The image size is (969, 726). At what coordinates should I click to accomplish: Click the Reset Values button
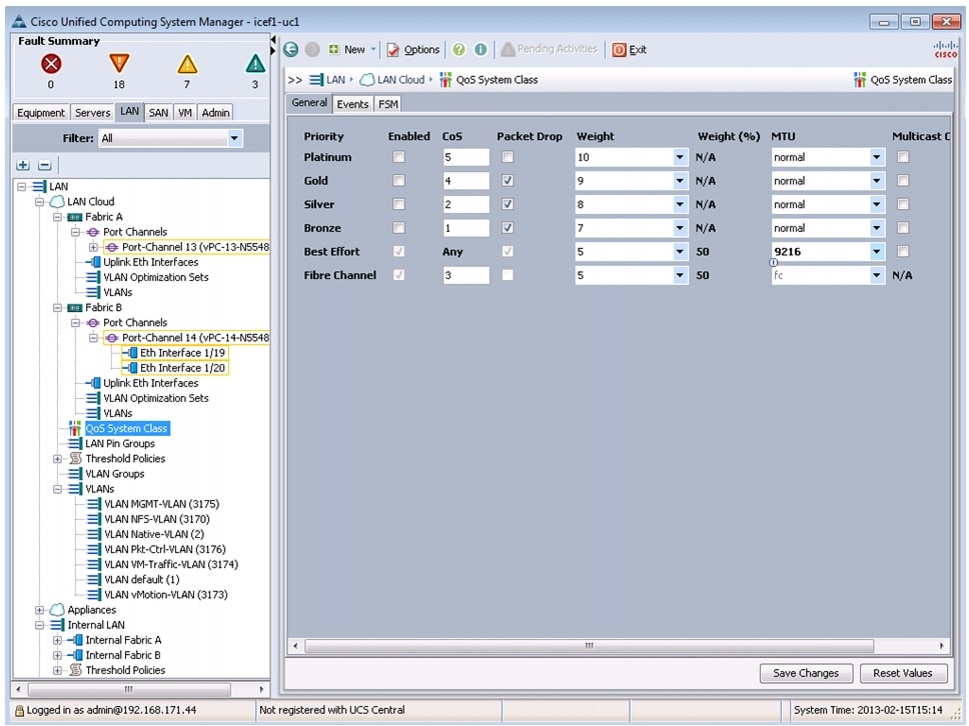[902, 673]
